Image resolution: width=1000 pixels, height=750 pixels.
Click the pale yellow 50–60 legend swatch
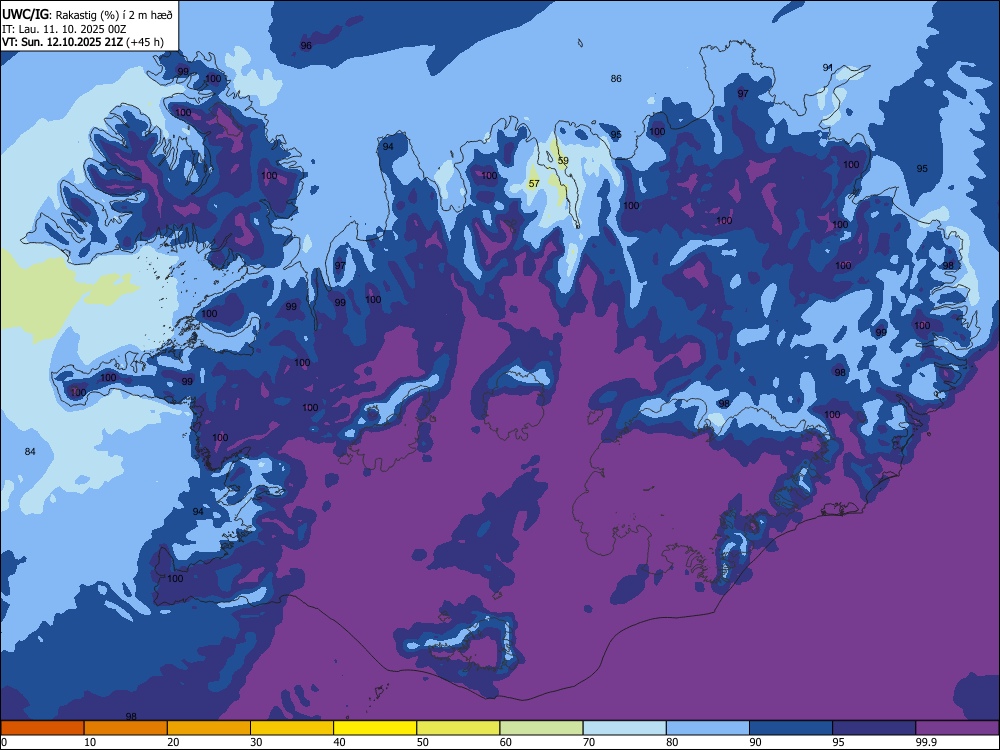pyautogui.click(x=459, y=728)
